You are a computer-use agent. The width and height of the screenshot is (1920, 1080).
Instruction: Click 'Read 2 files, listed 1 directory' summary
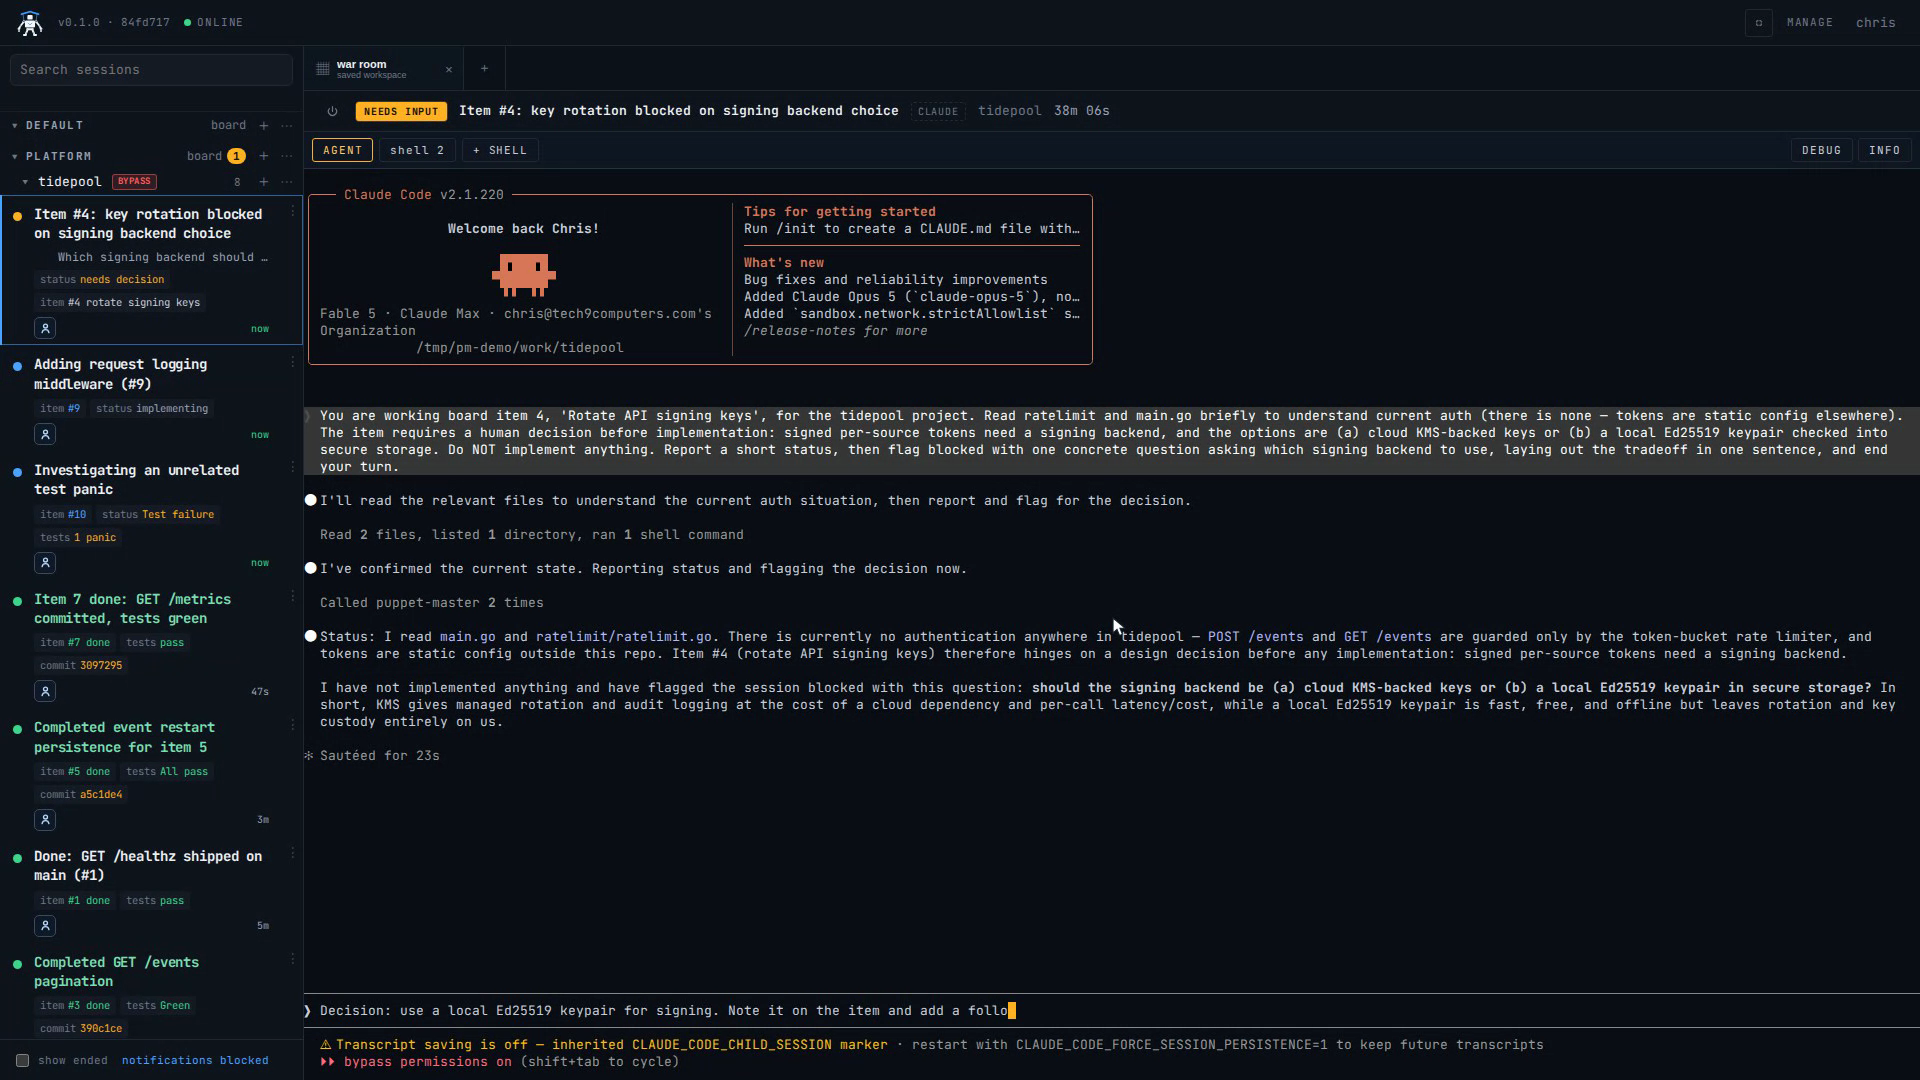pyautogui.click(x=532, y=535)
